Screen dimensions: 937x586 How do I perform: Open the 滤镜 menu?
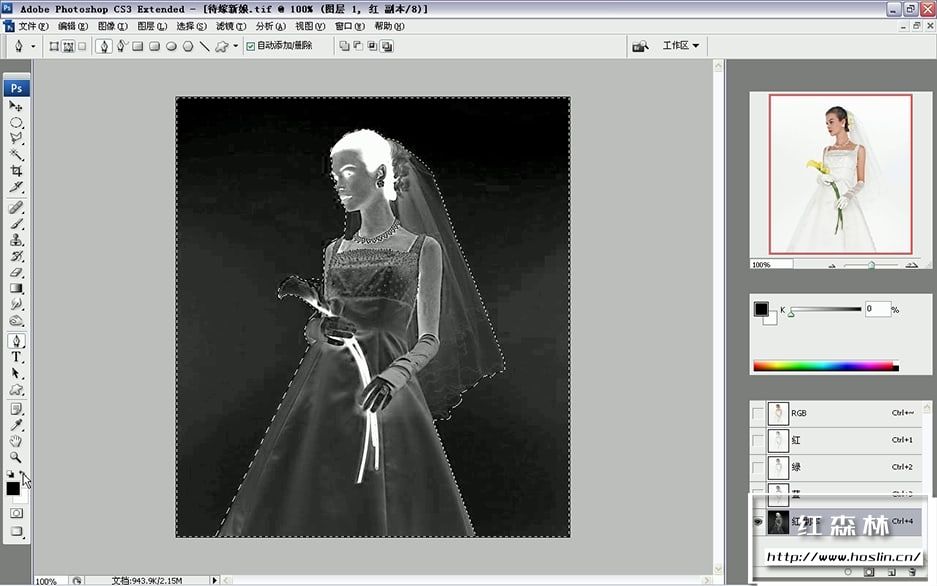(231, 26)
